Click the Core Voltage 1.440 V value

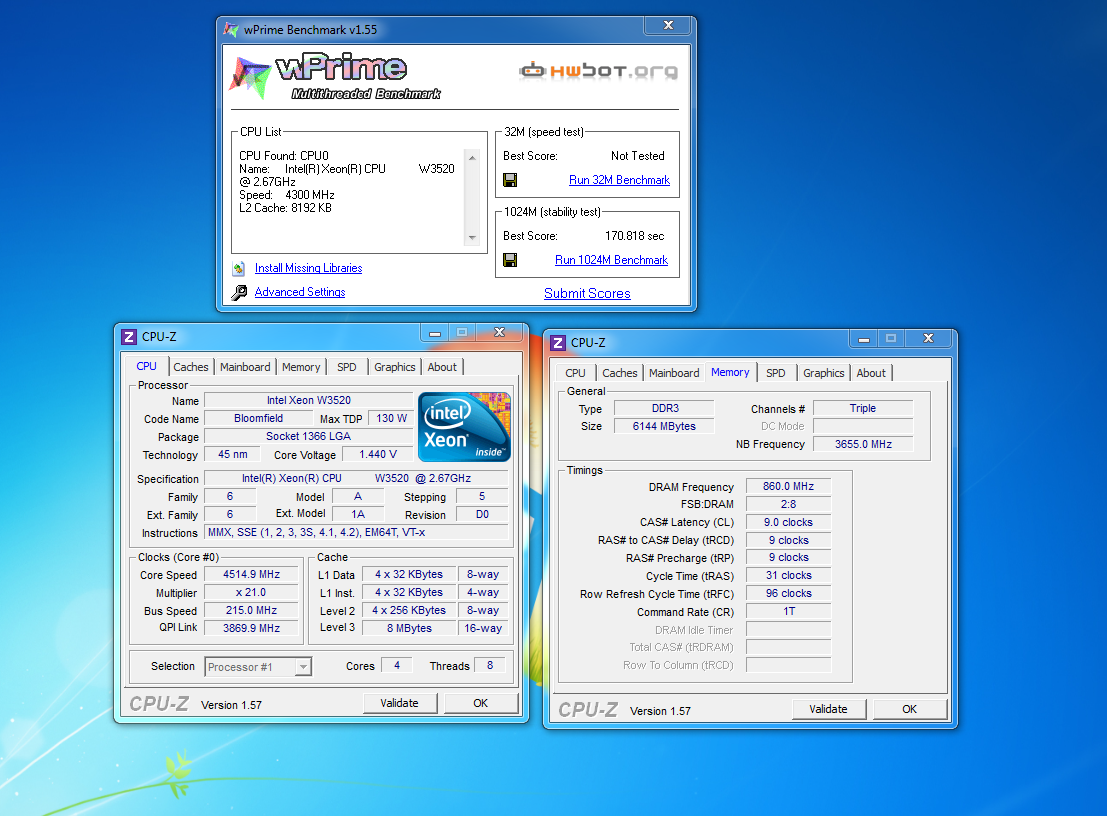click(x=378, y=455)
